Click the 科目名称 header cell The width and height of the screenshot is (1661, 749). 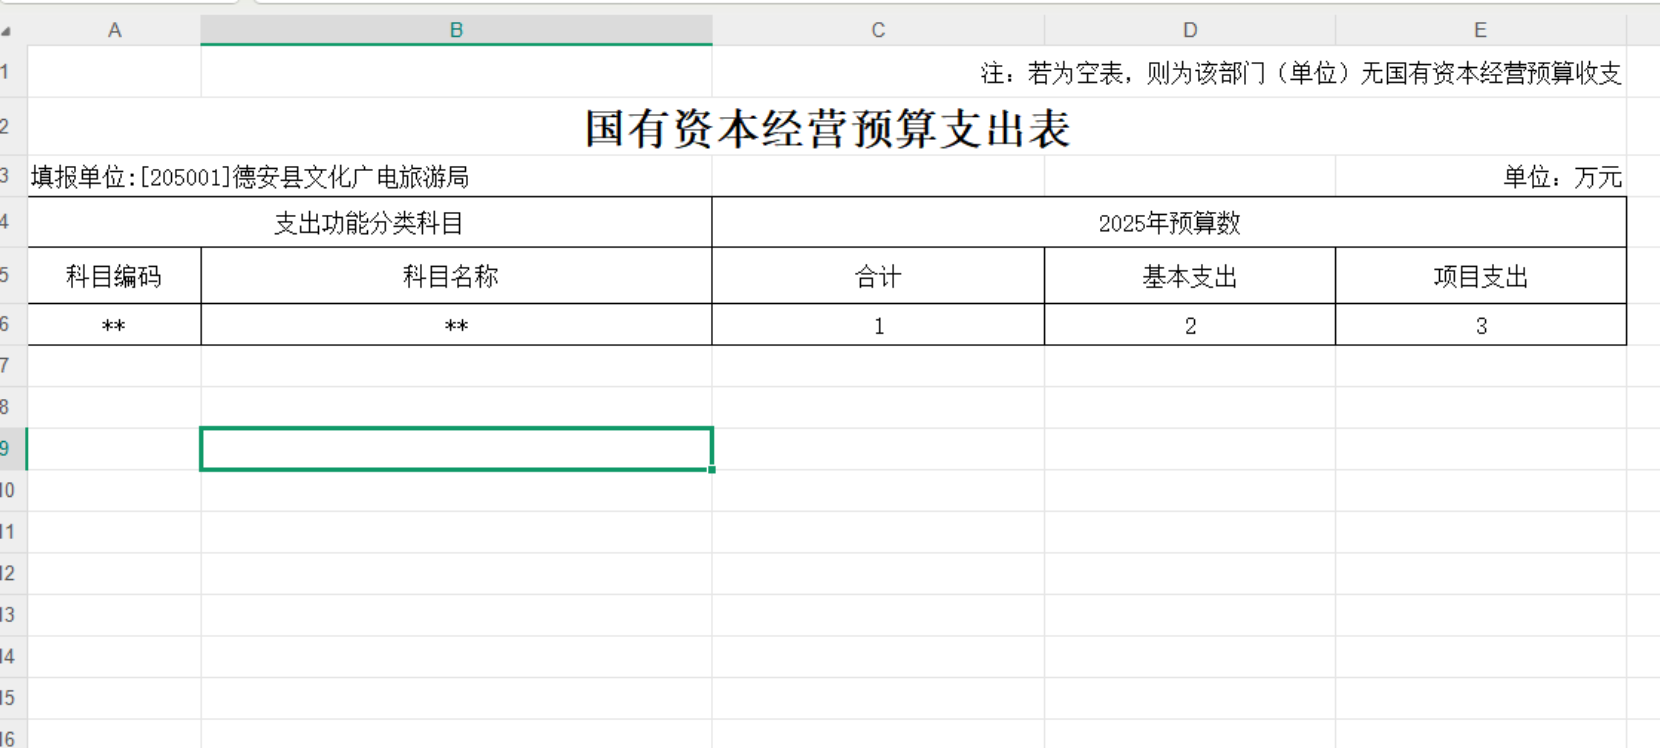[x=451, y=276]
